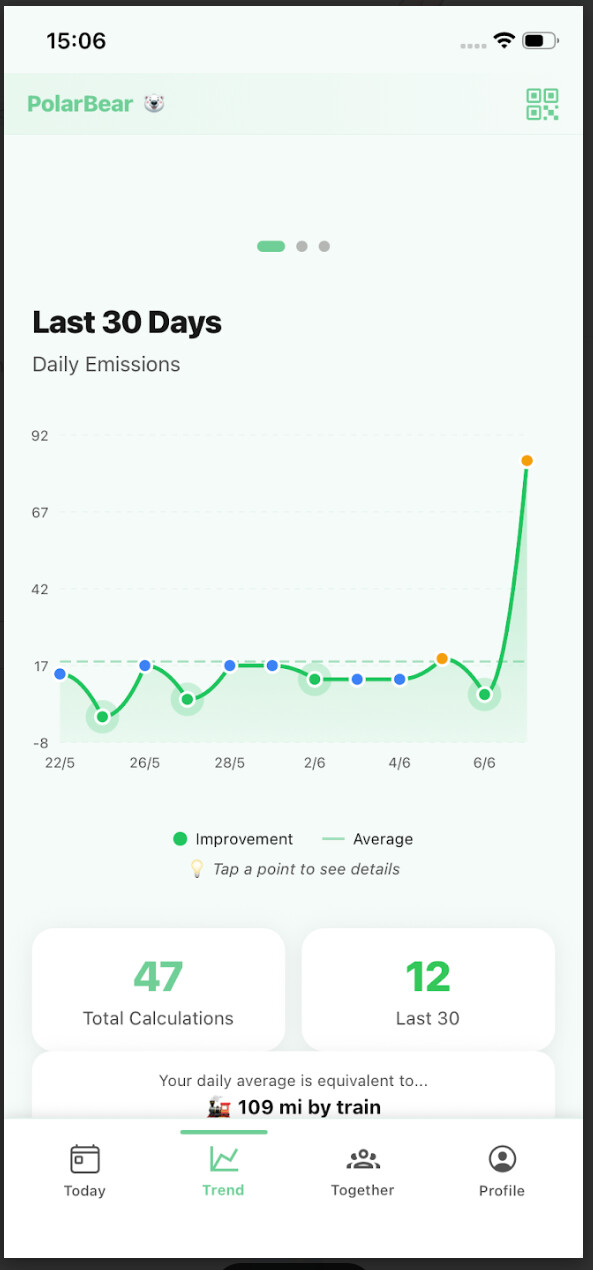Open the Profile person icon
This screenshot has width=593, height=1270.
(502, 1159)
